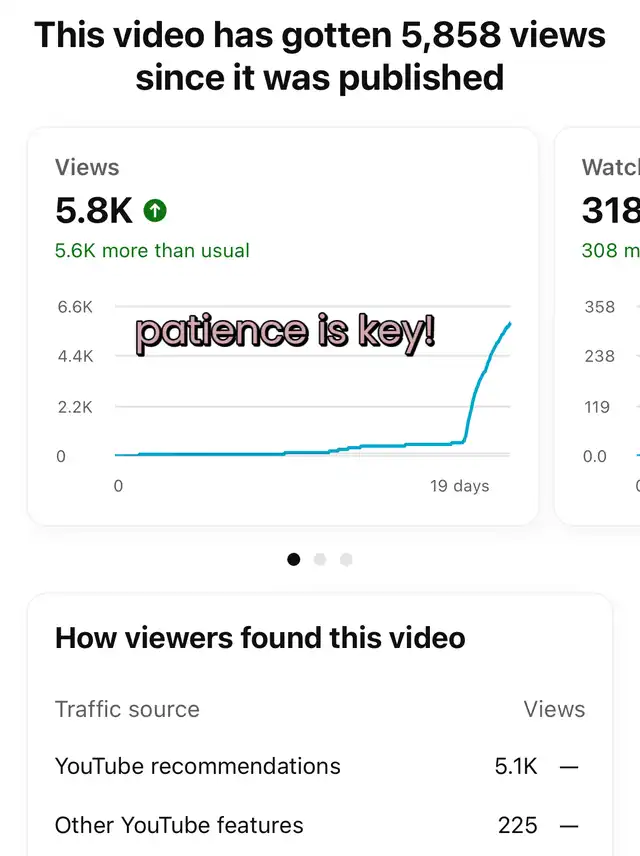Select the first carousel page dot
This screenshot has height=856, width=640.
[294, 560]
